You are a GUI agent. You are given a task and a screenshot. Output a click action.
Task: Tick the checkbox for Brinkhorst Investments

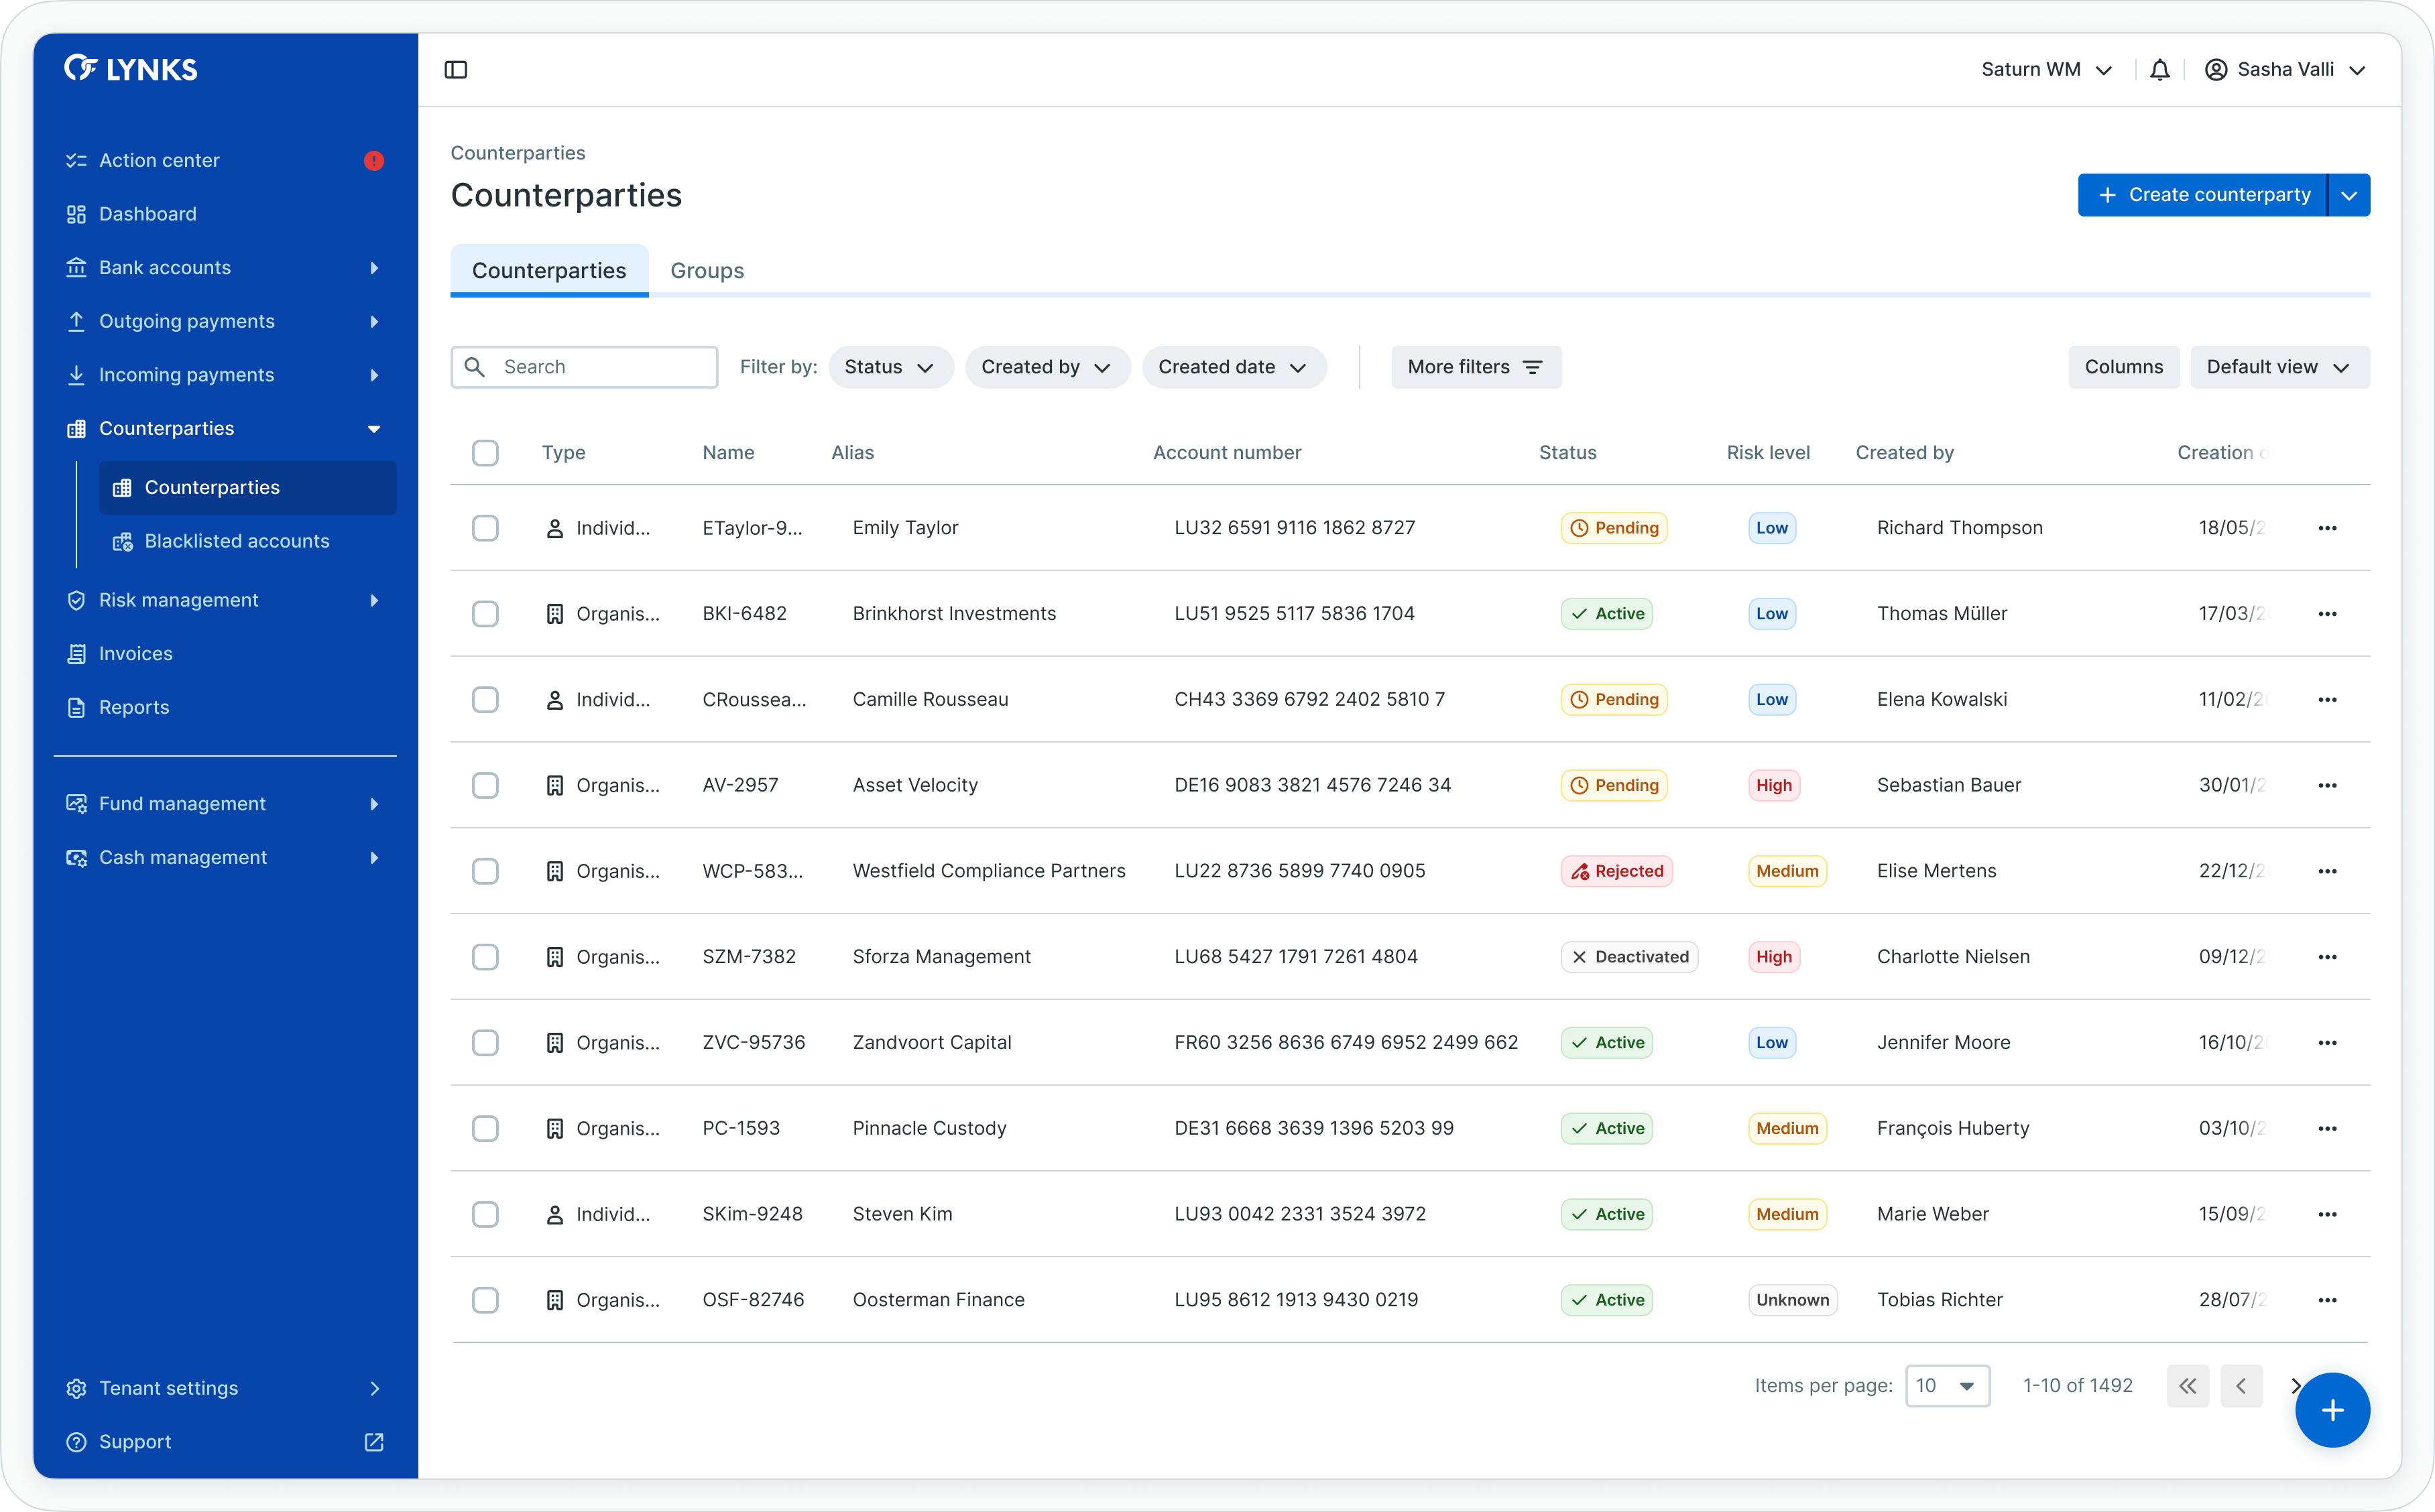click(x=485, y=614)
